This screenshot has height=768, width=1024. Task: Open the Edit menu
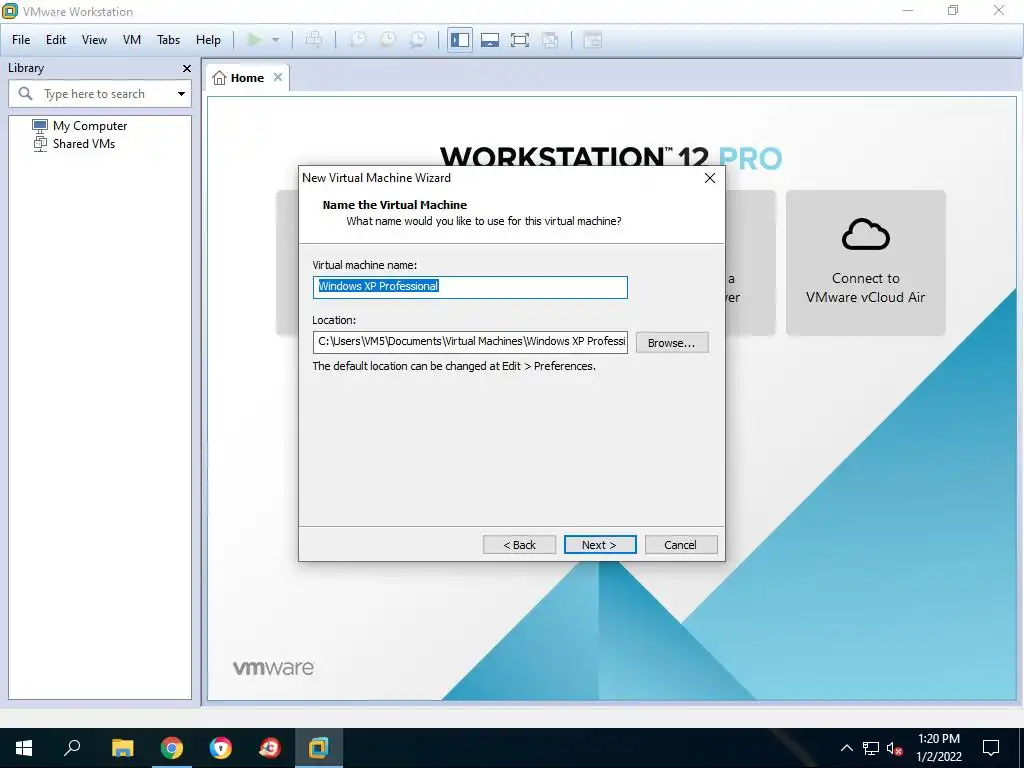click(x=56, y=40)
